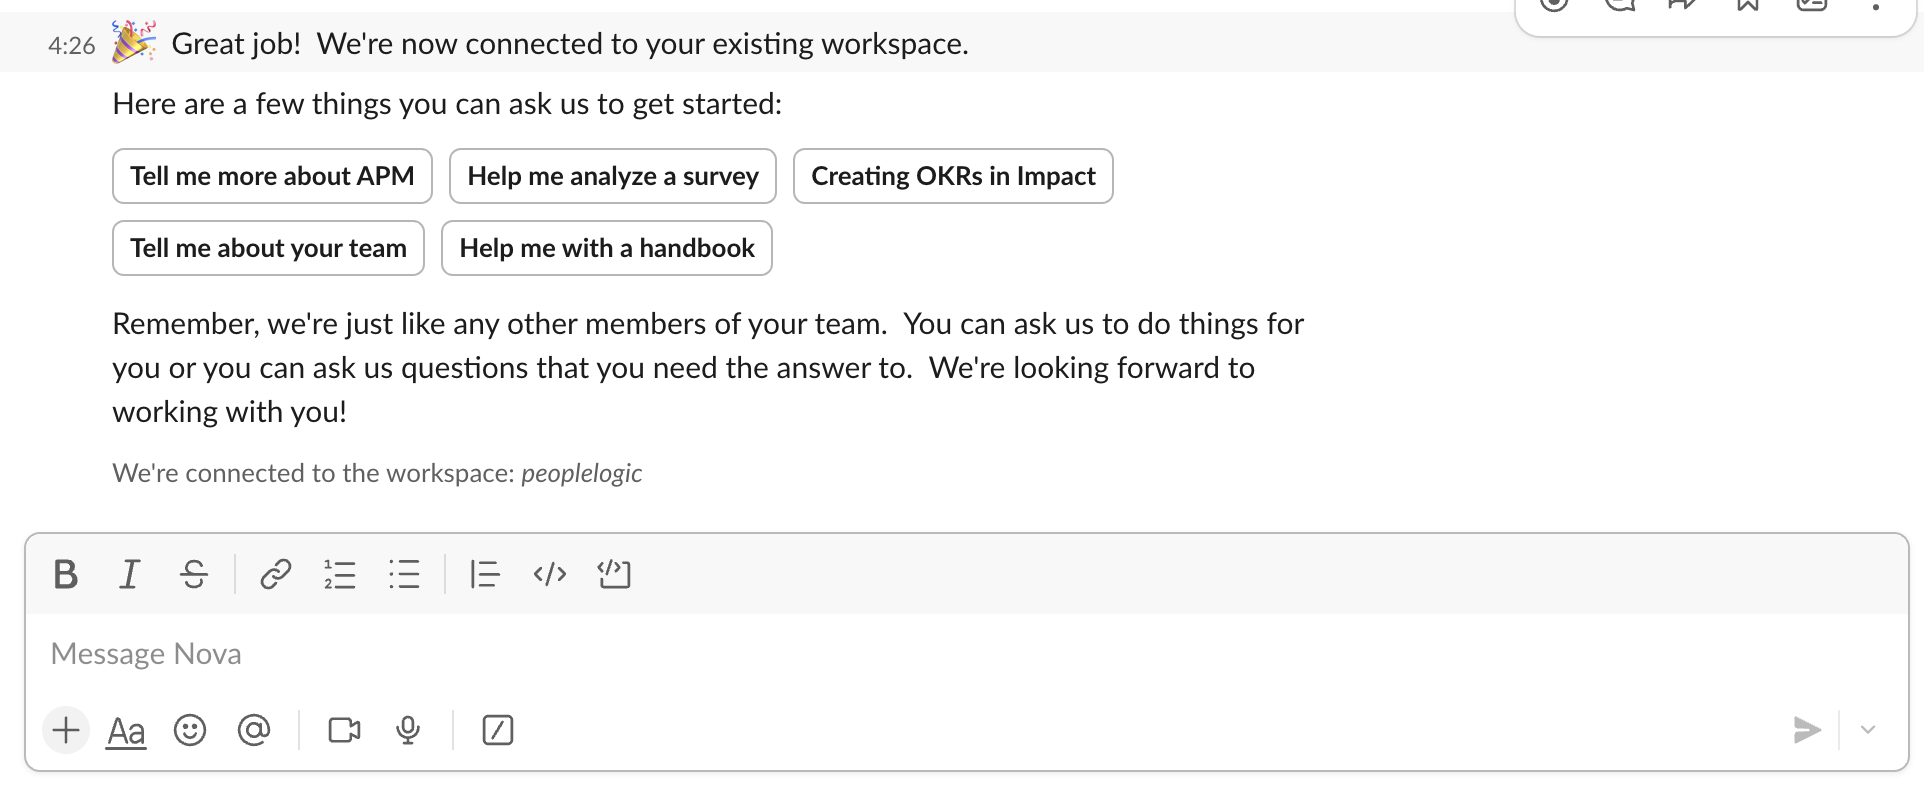Format selection as inline code
1924x792 pixels.
tap(550, 574)
